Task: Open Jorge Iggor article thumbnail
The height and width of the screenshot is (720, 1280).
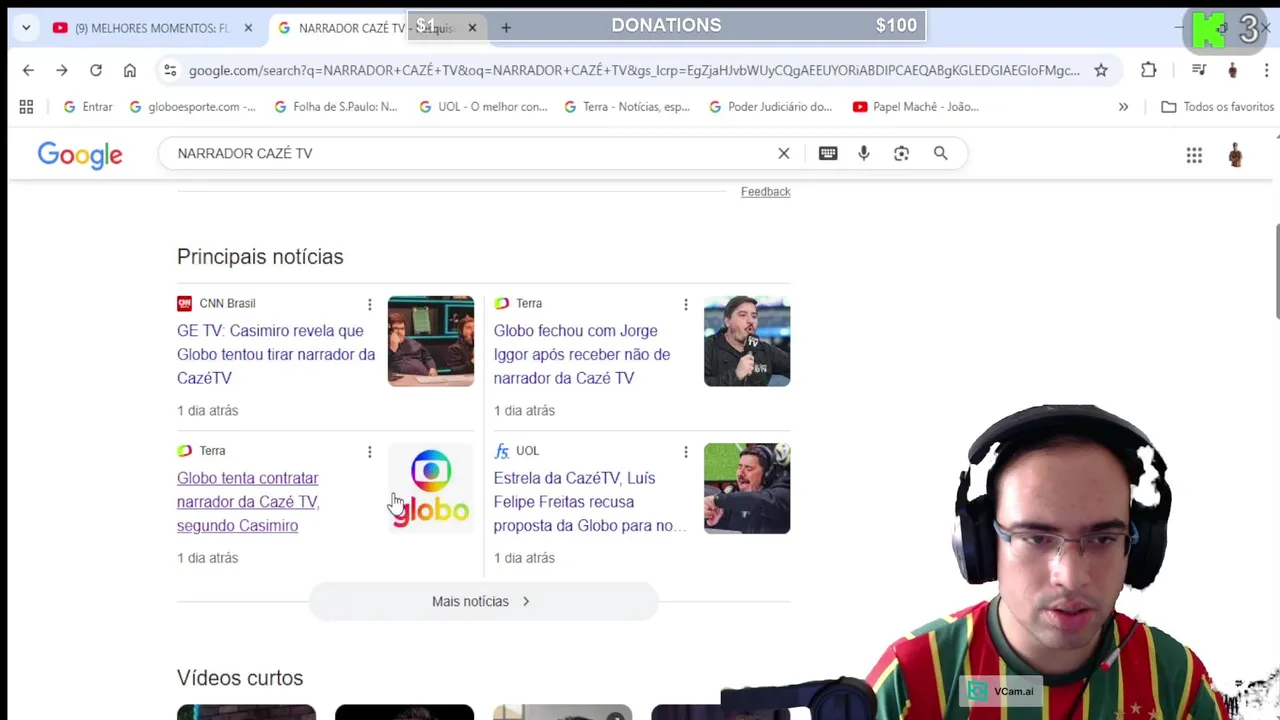Action: point(747,341)
